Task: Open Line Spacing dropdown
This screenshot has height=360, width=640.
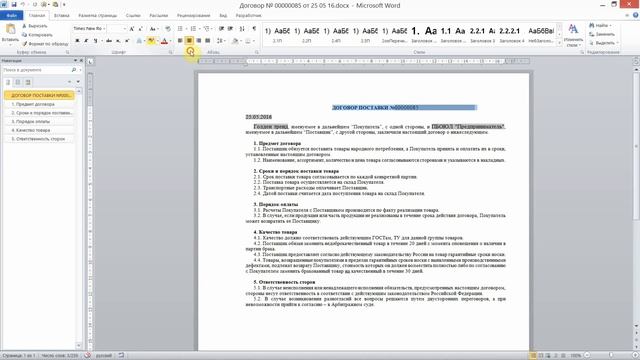Action: (x=221, y=41)
